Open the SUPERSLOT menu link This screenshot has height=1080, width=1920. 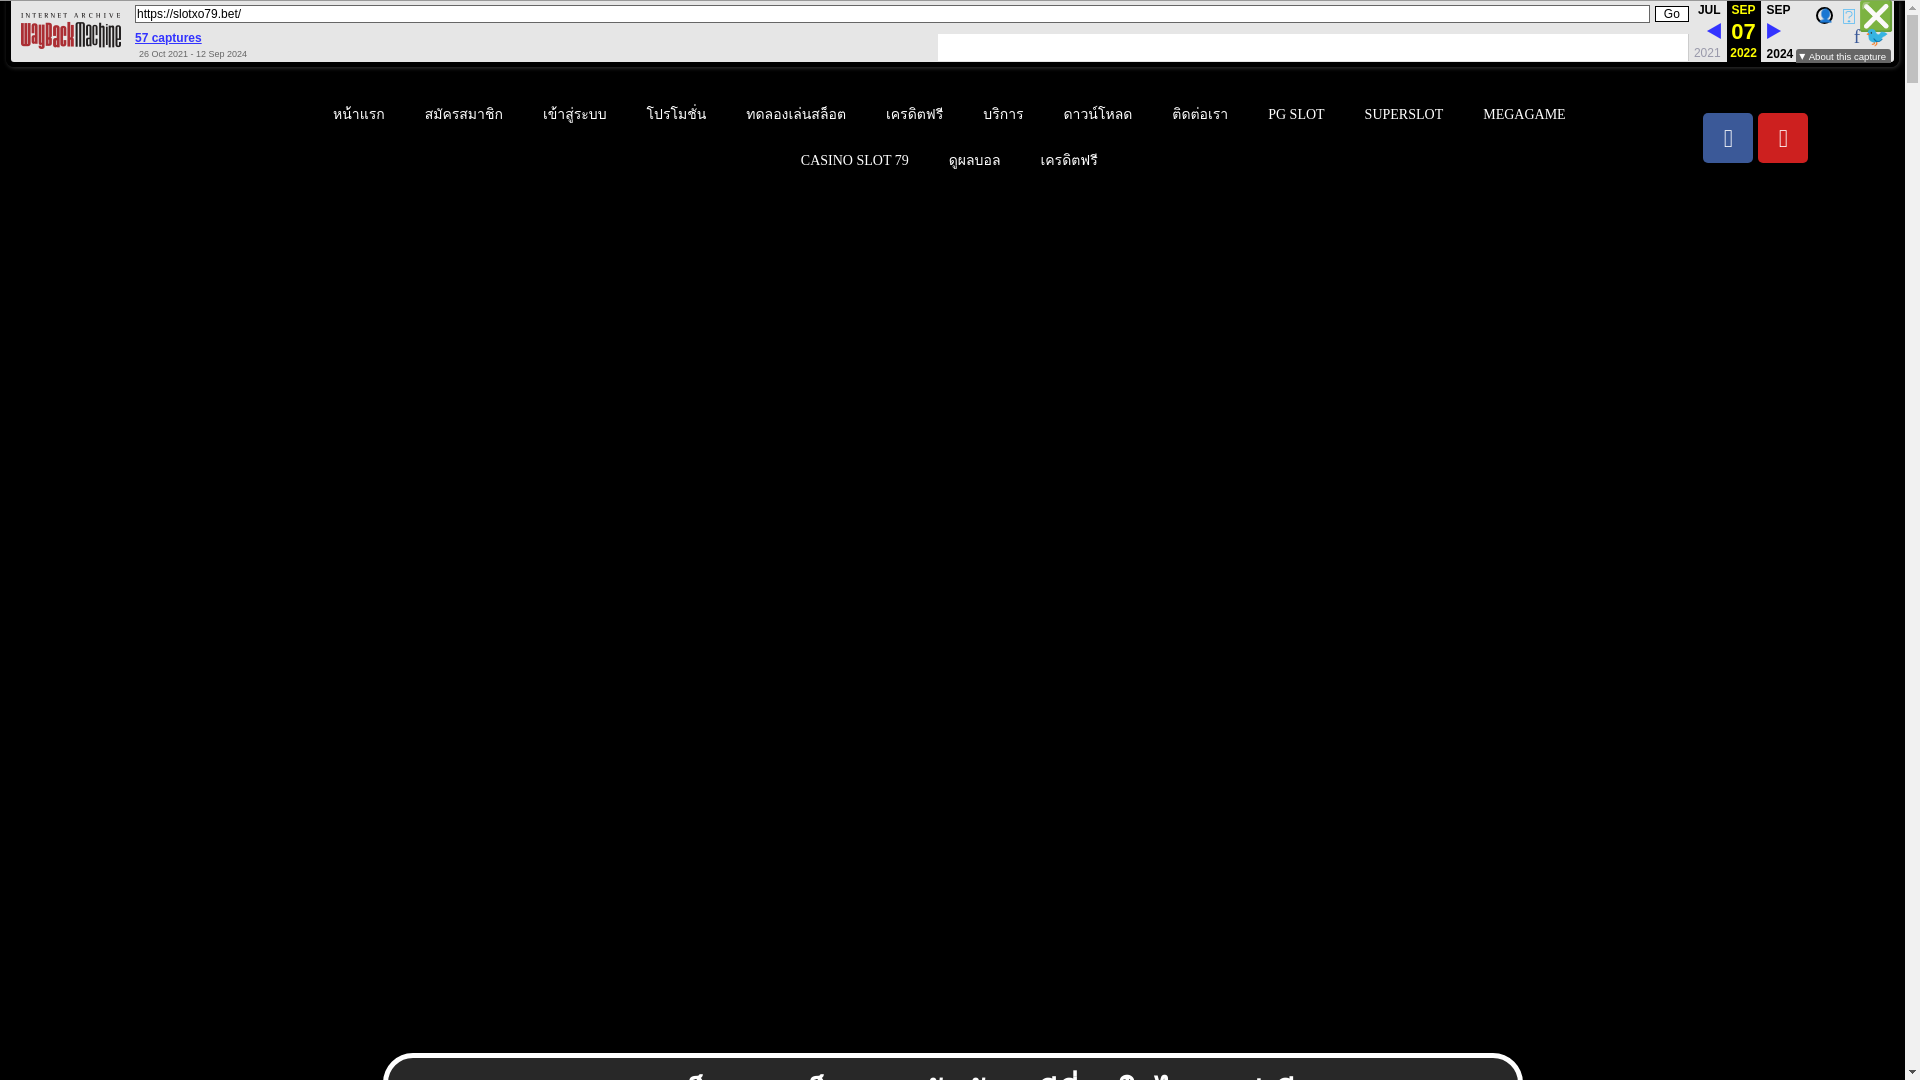pos(1403,115)
